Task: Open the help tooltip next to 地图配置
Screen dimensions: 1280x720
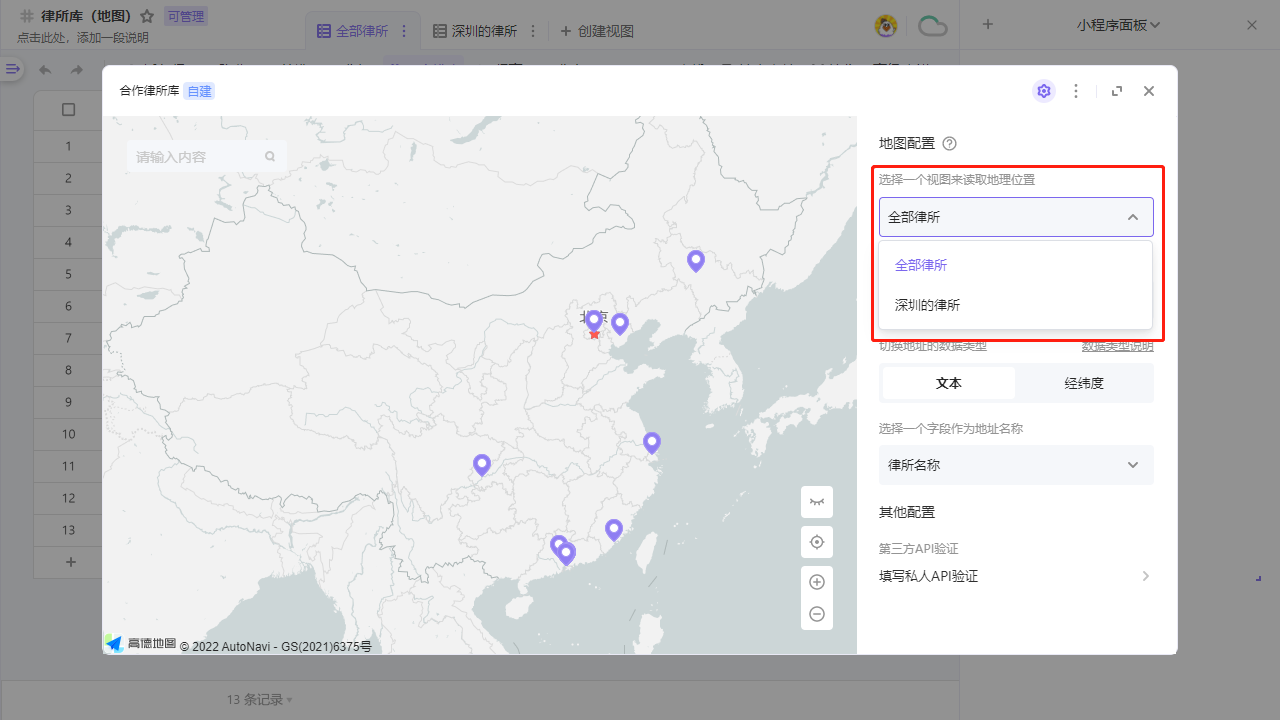Action: point(949,143)
